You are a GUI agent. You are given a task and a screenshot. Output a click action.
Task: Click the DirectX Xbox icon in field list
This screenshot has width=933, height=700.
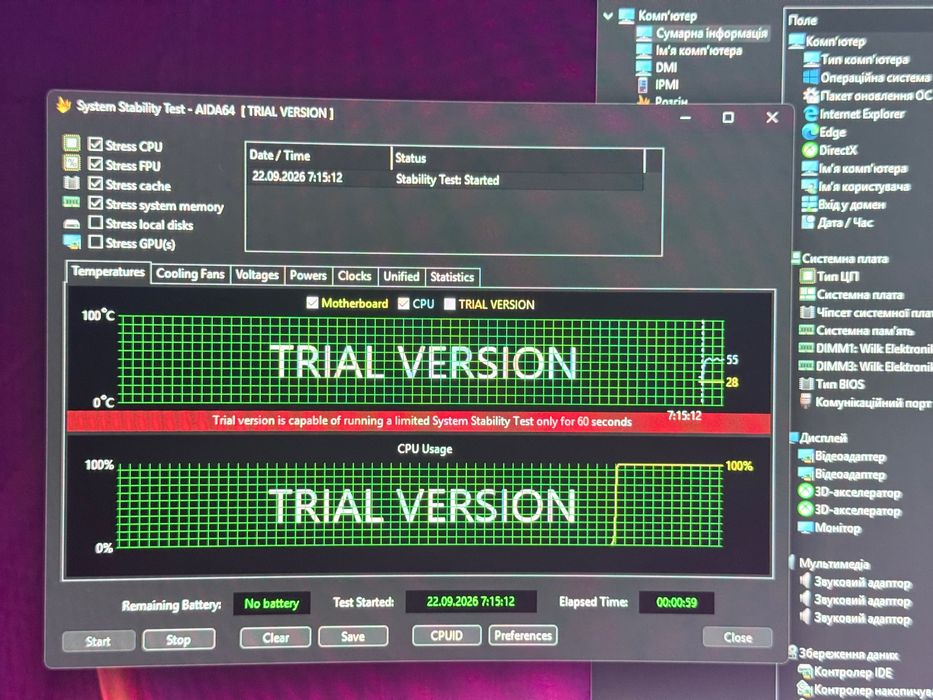(809, 149)
